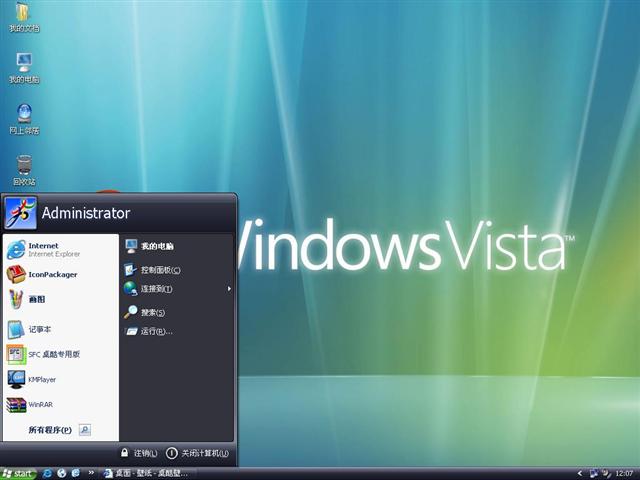Click the tray icon beside the clock
Image resolution: width=640 pixels, height=480 pixels.
point(607,473)
